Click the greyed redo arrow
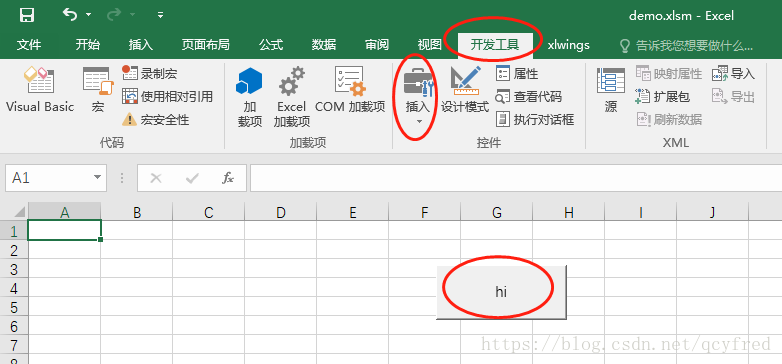 [x=114, y=15]
